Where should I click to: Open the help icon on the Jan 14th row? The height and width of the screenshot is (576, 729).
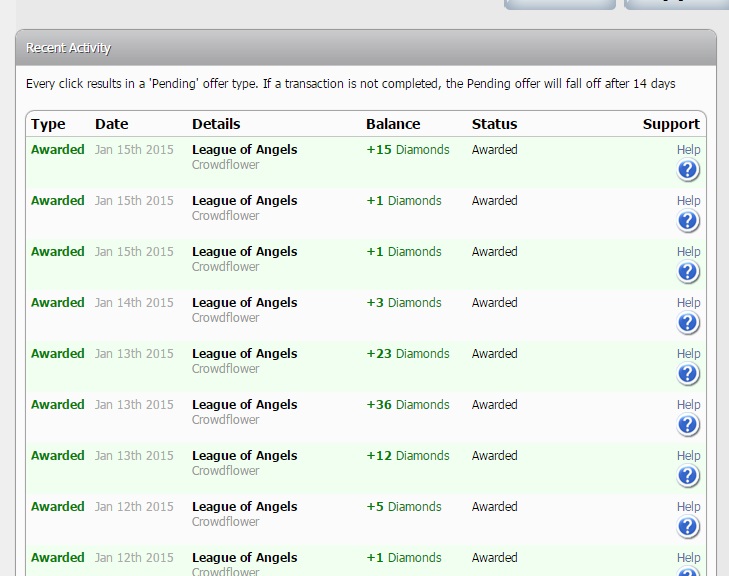[x=688, y=324]
